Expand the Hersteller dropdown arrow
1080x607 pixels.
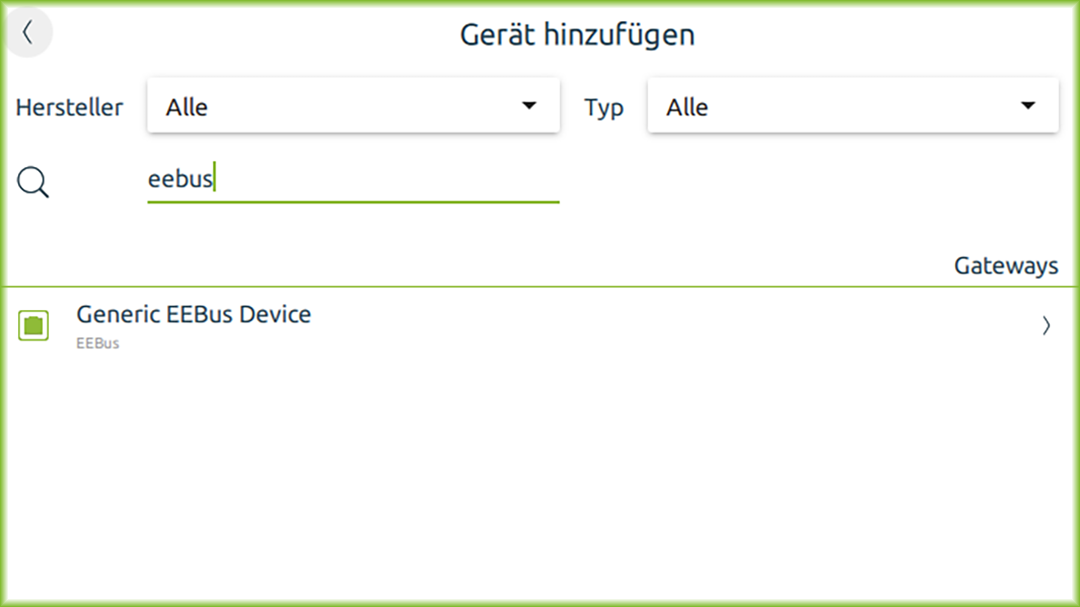[529, 106]
